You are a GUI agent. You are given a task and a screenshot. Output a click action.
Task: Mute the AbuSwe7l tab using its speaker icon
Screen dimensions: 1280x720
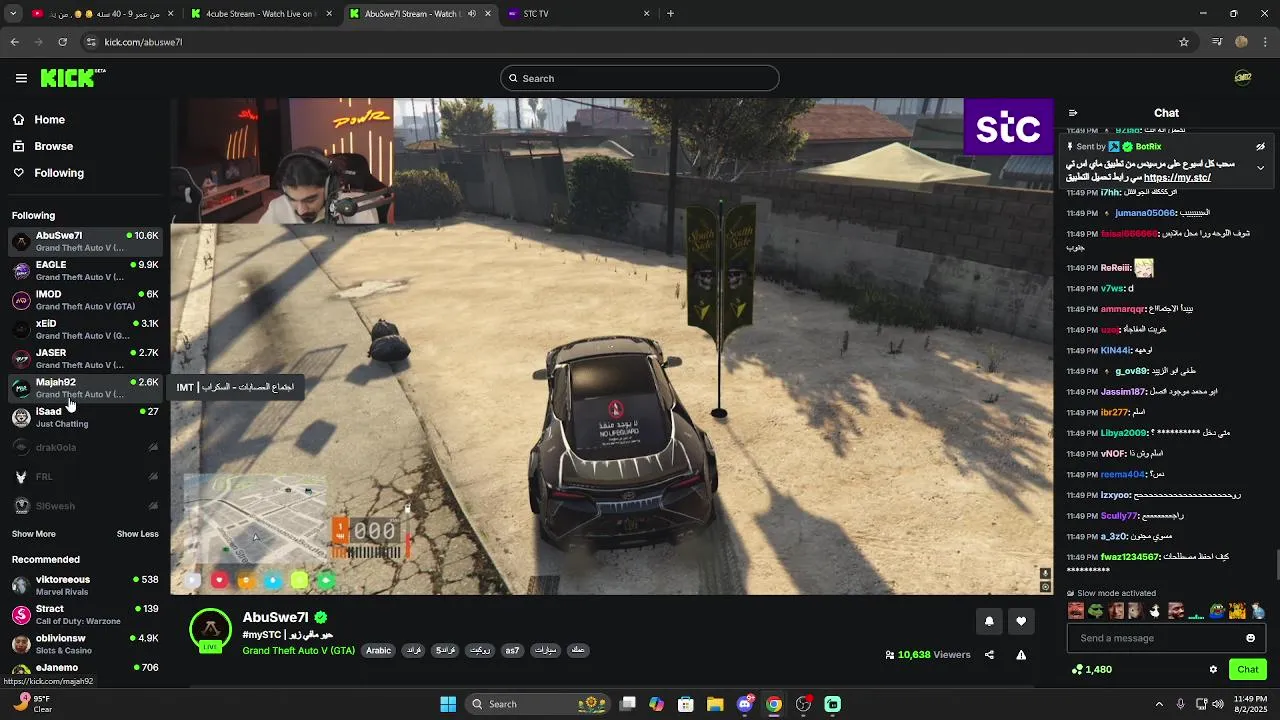click(x=472, y=14)
